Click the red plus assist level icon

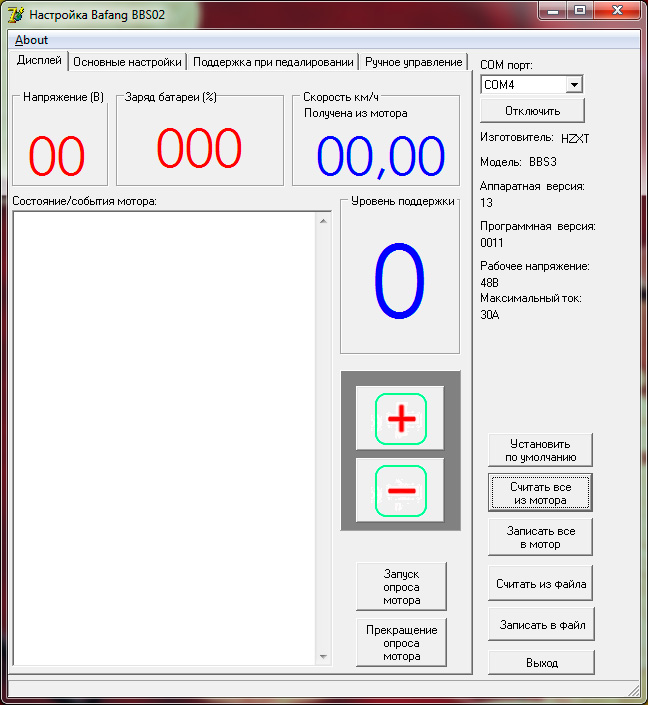point(401,419)
